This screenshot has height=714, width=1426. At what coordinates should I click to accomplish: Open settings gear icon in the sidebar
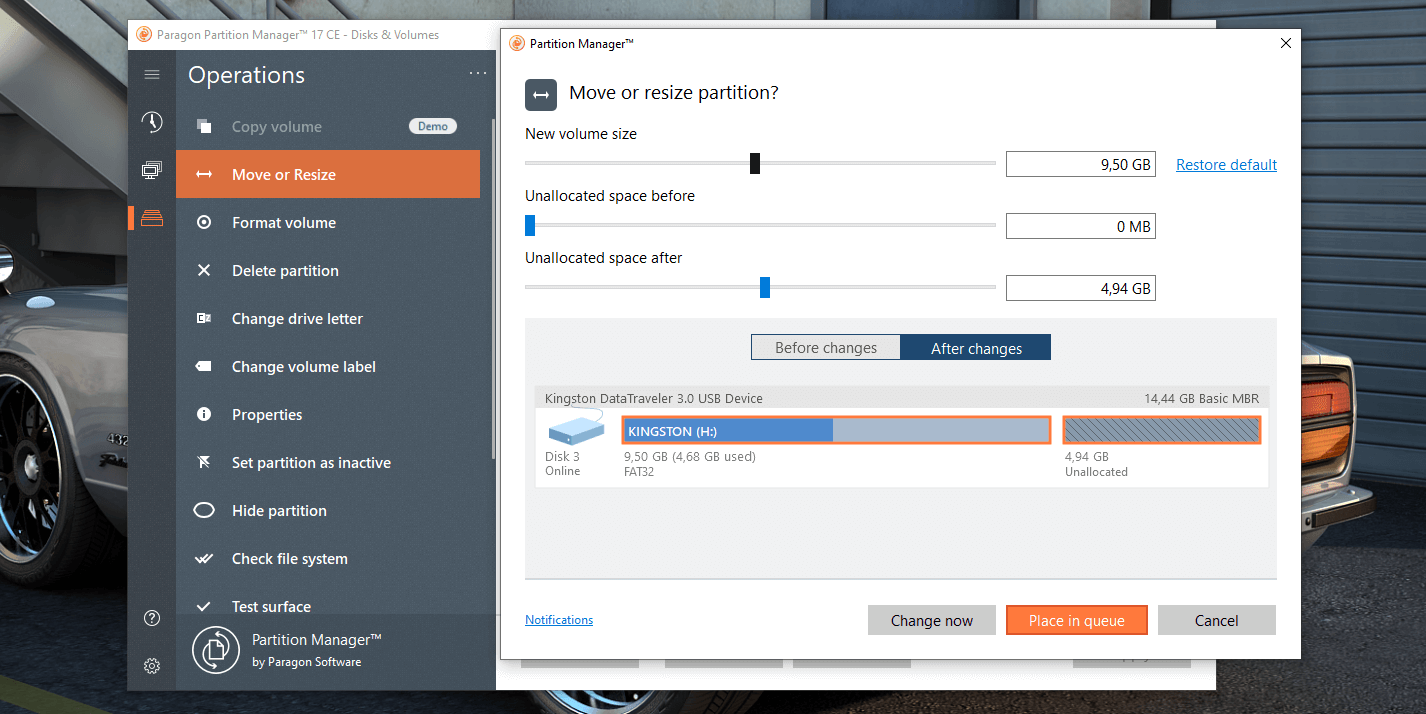(x=152, y=666)
